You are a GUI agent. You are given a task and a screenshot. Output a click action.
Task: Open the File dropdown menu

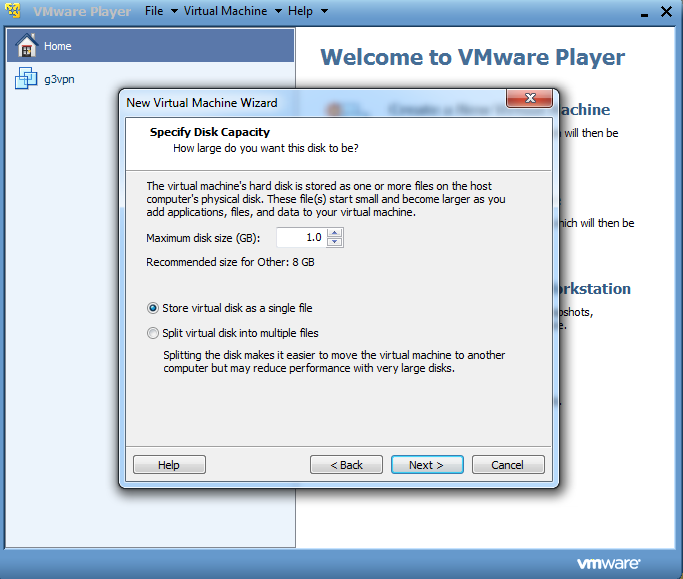coord(160,11)
